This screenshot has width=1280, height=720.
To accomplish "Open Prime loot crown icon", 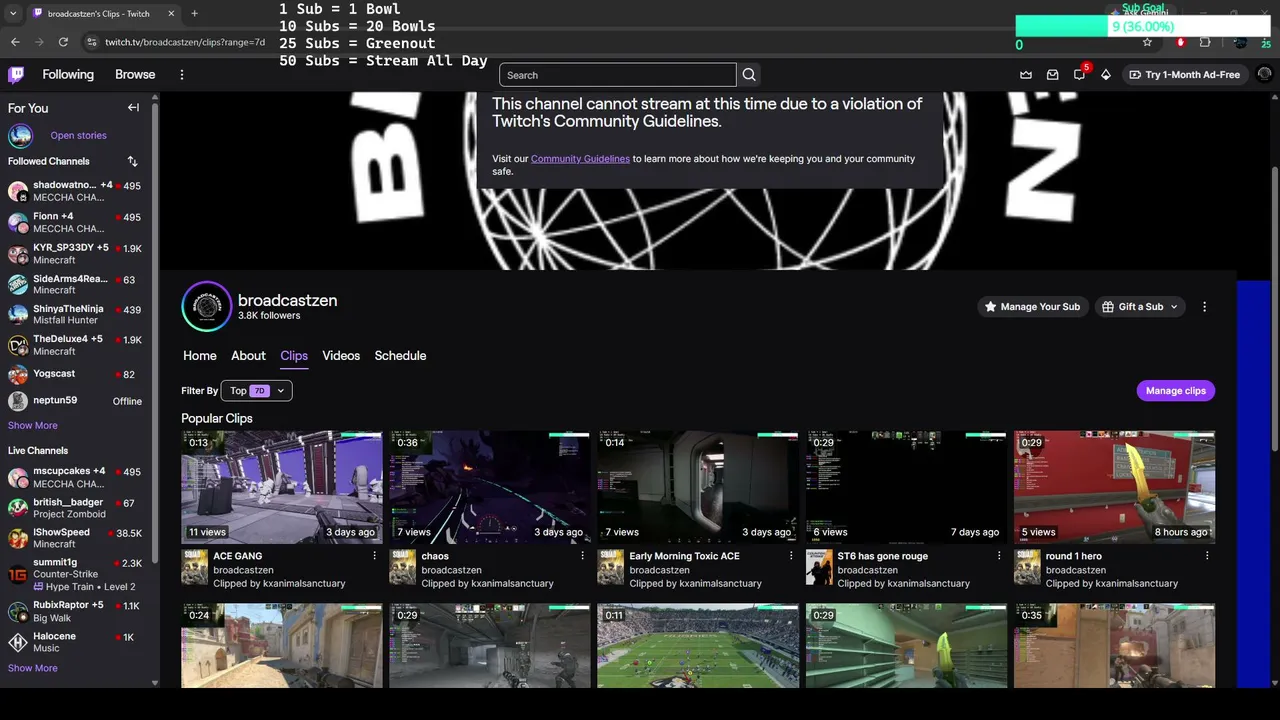I will pos(1026,75).
